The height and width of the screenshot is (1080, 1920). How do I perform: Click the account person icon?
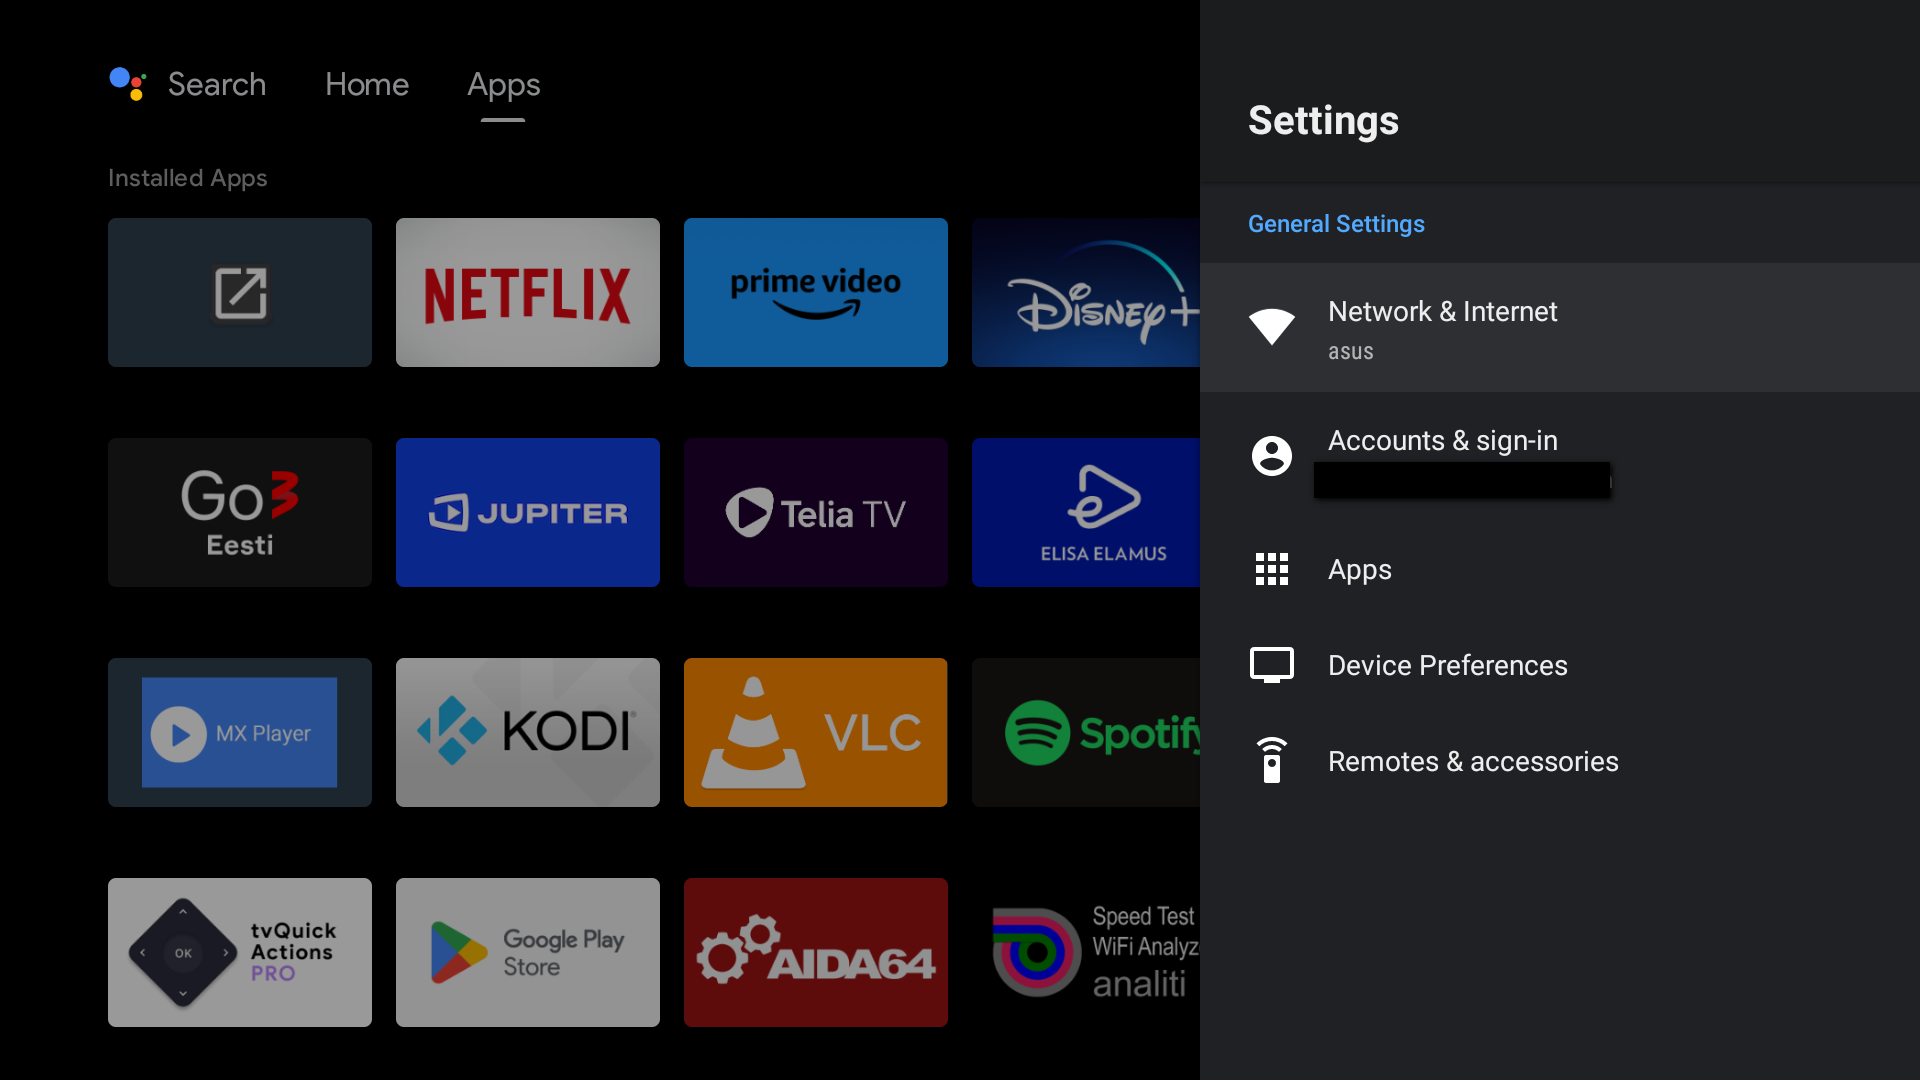point(1272,456)
